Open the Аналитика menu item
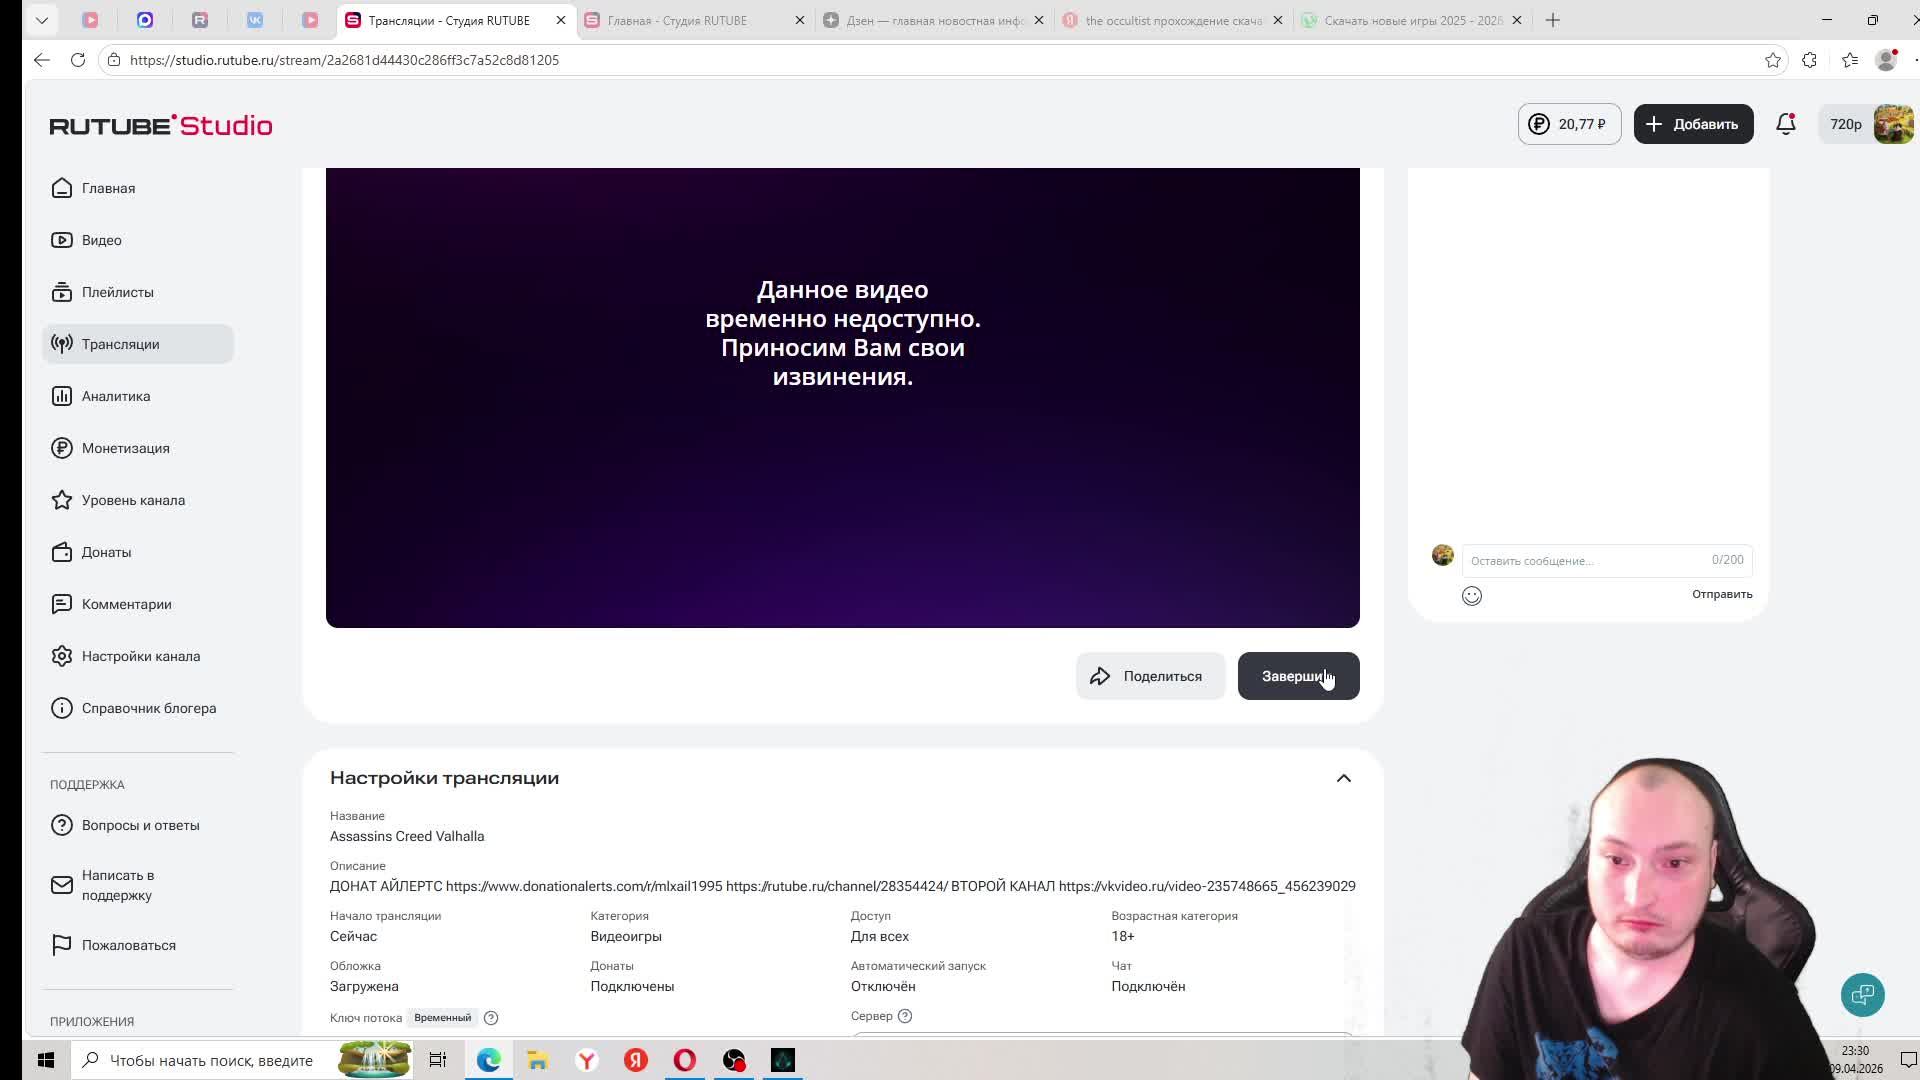This screenshot has width=1920, height=1080. (x=116, y=396)
